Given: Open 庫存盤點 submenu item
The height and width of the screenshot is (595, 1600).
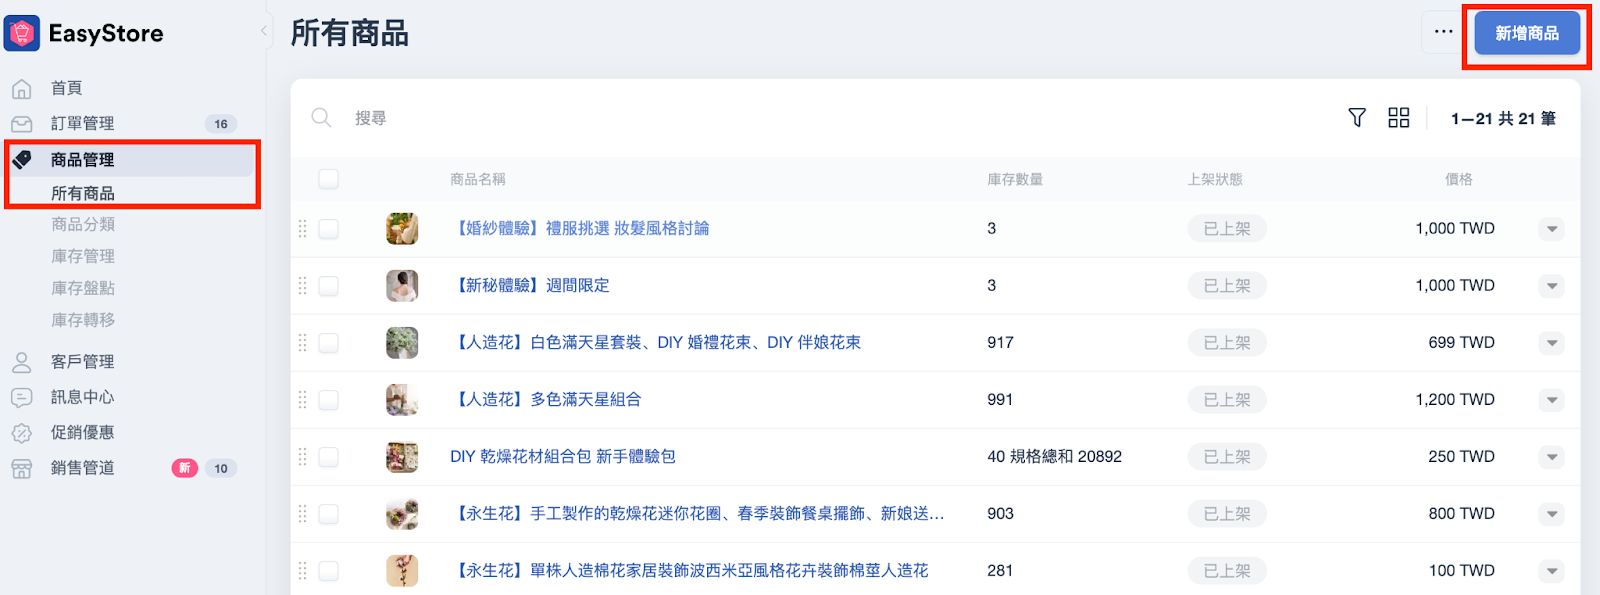Looking at the screenshot, I should point(83,288).
